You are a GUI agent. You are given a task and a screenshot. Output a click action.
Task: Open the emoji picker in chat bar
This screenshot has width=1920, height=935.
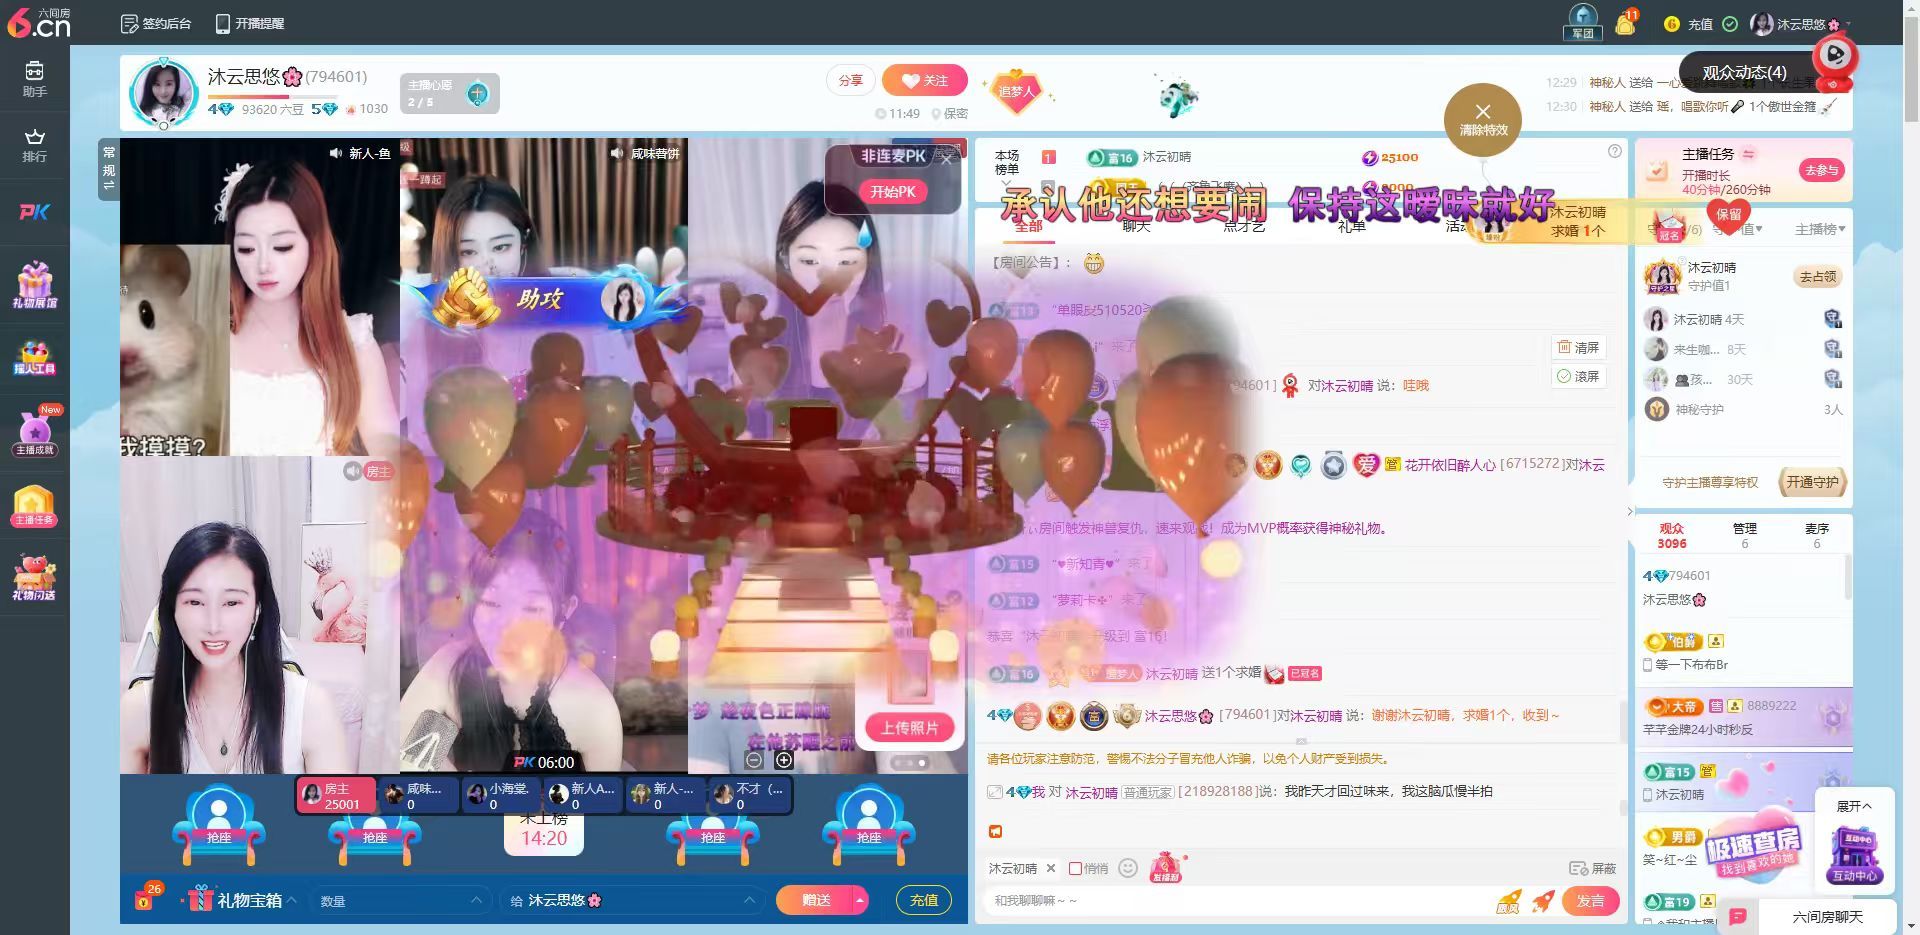[1128, 868]
